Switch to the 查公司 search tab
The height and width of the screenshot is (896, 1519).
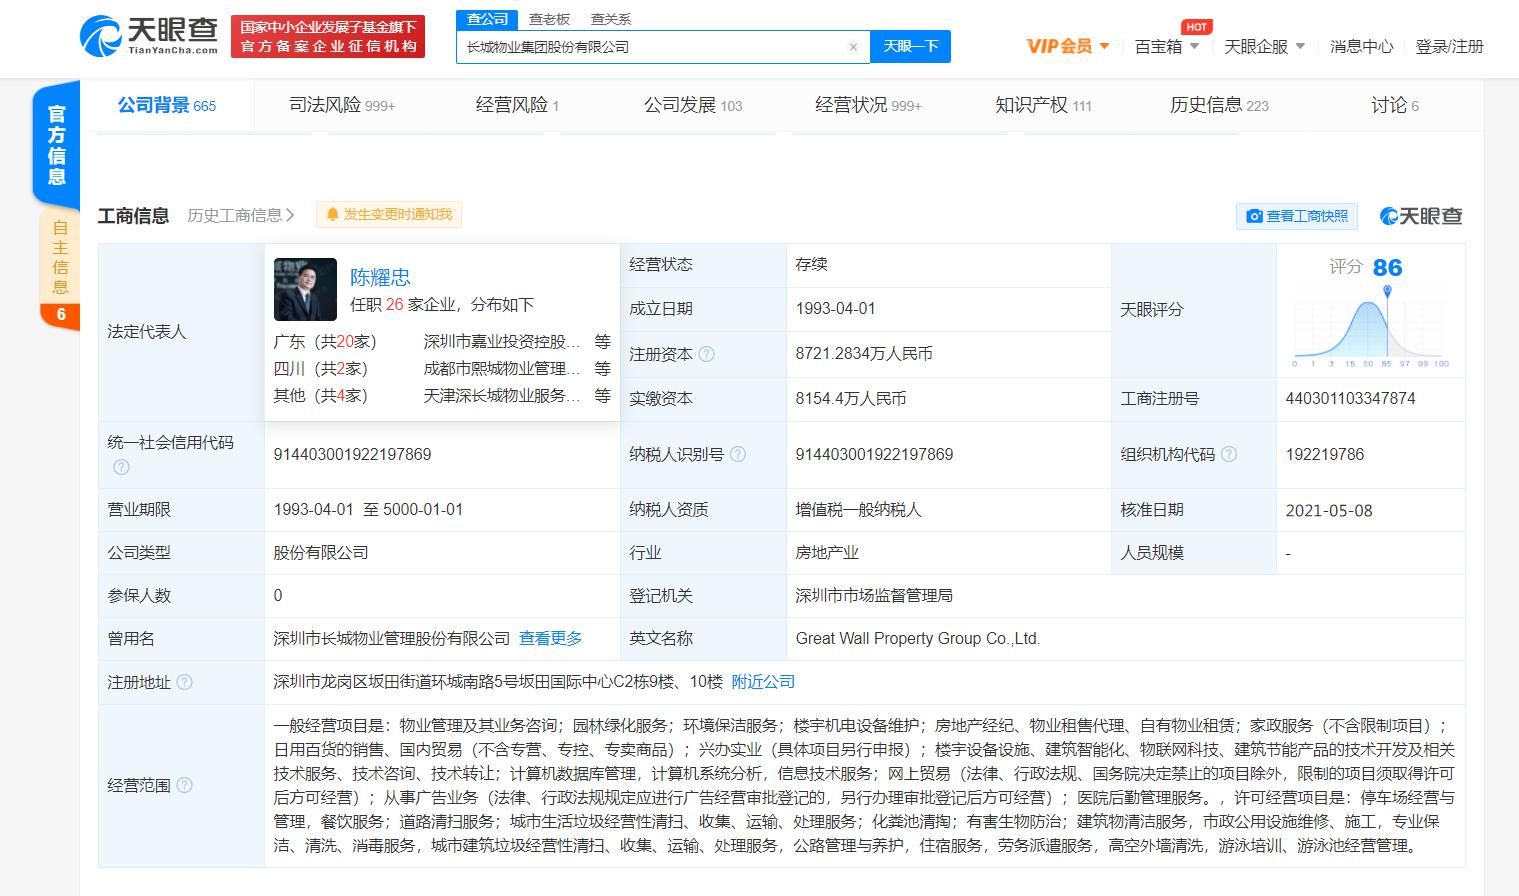(487, 19)
